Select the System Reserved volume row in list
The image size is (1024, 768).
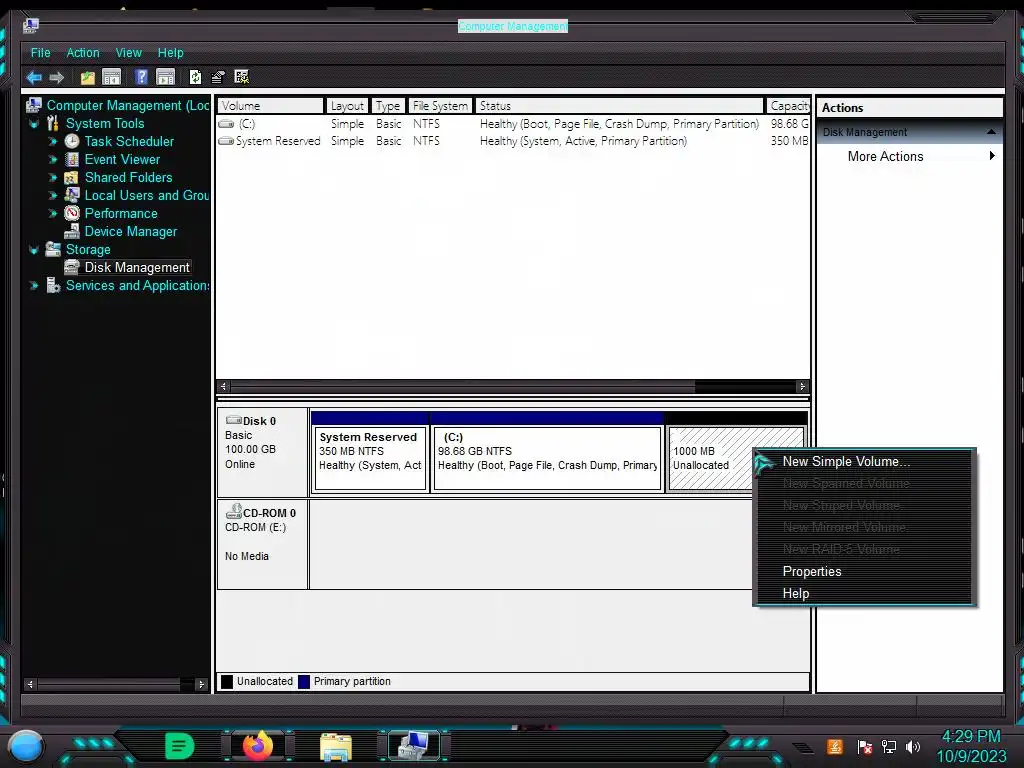pyautogui.click(x=513, y=141)
